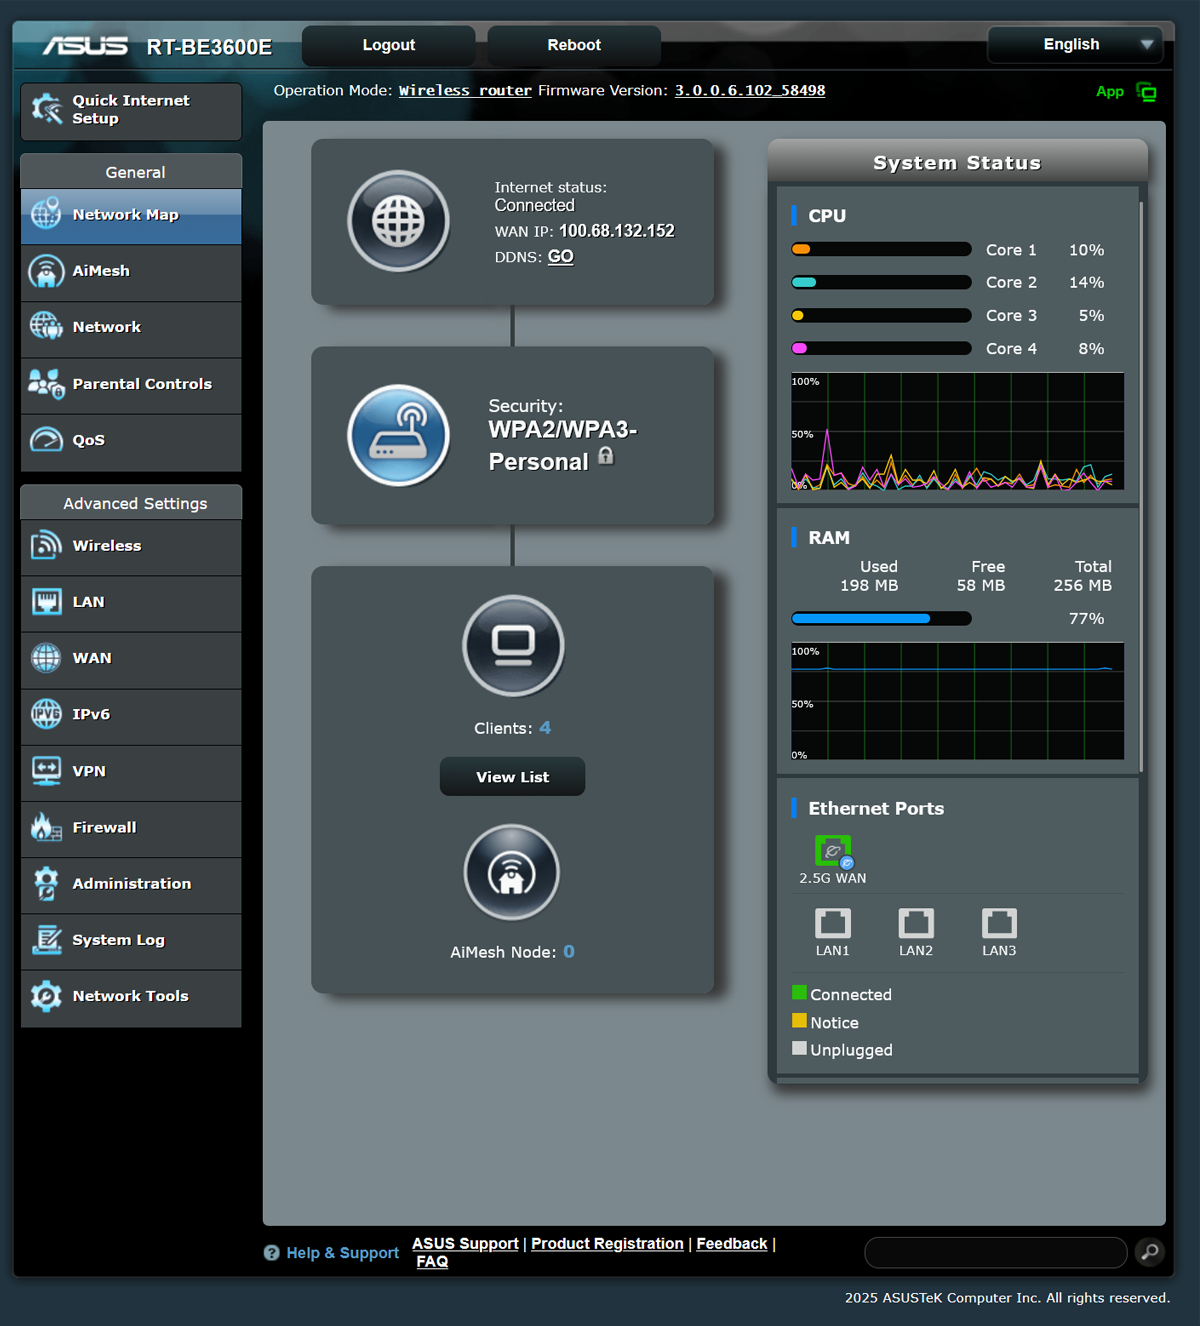Open the Network Map menu item
Image resolution: width=1200 pixels, height=1326 pixels.
coord(131,215)
